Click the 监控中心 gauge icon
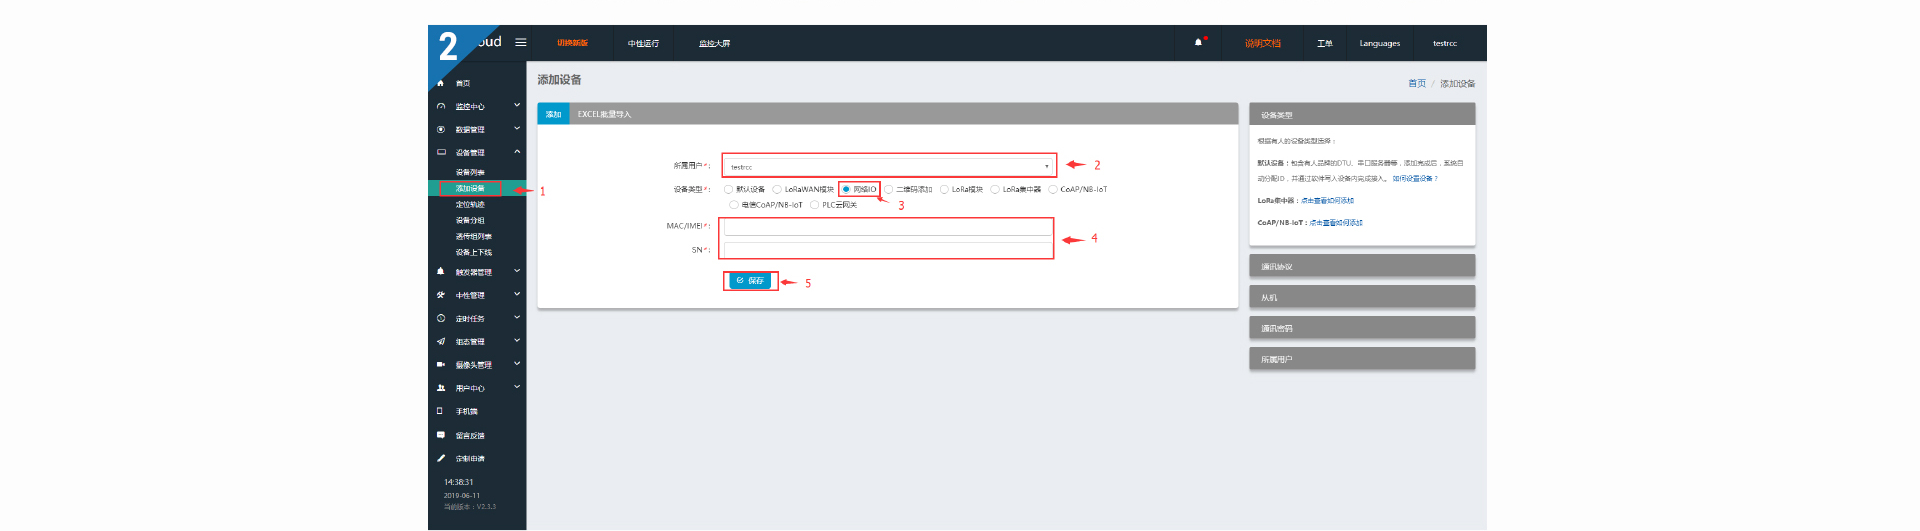 click(x=441, y=106)
